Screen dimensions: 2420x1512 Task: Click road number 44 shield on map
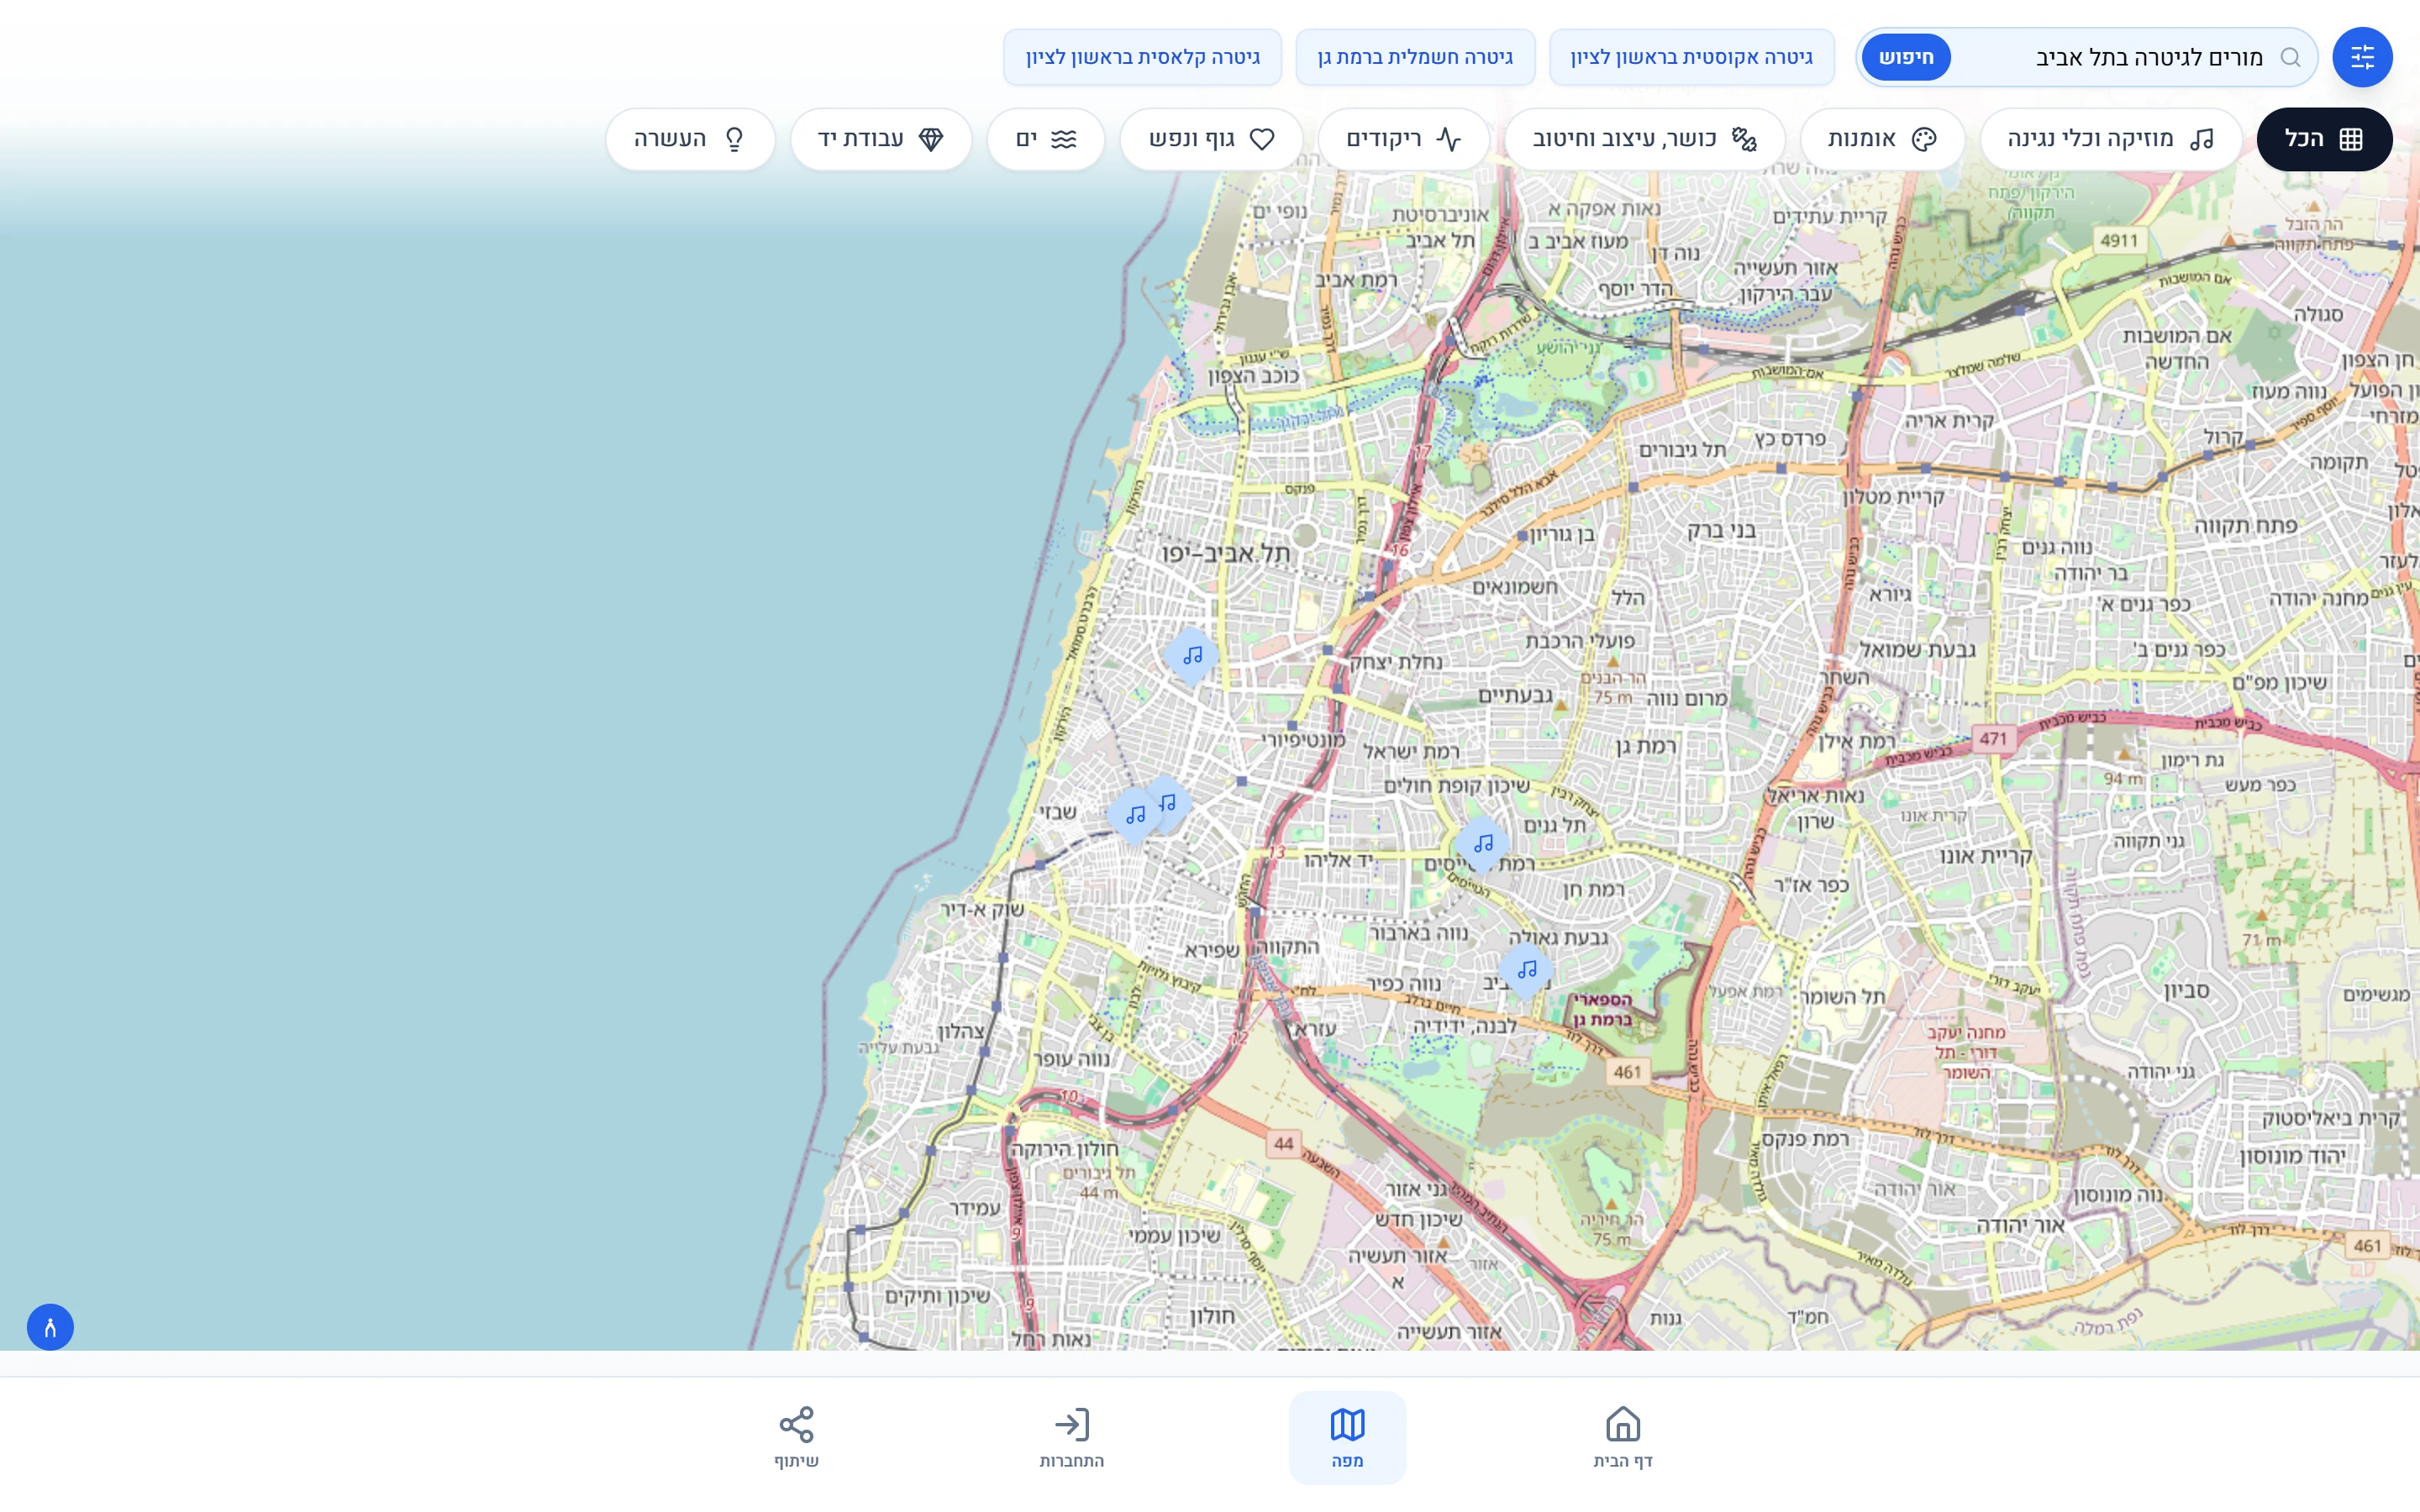click(x=1283, y=1143)
